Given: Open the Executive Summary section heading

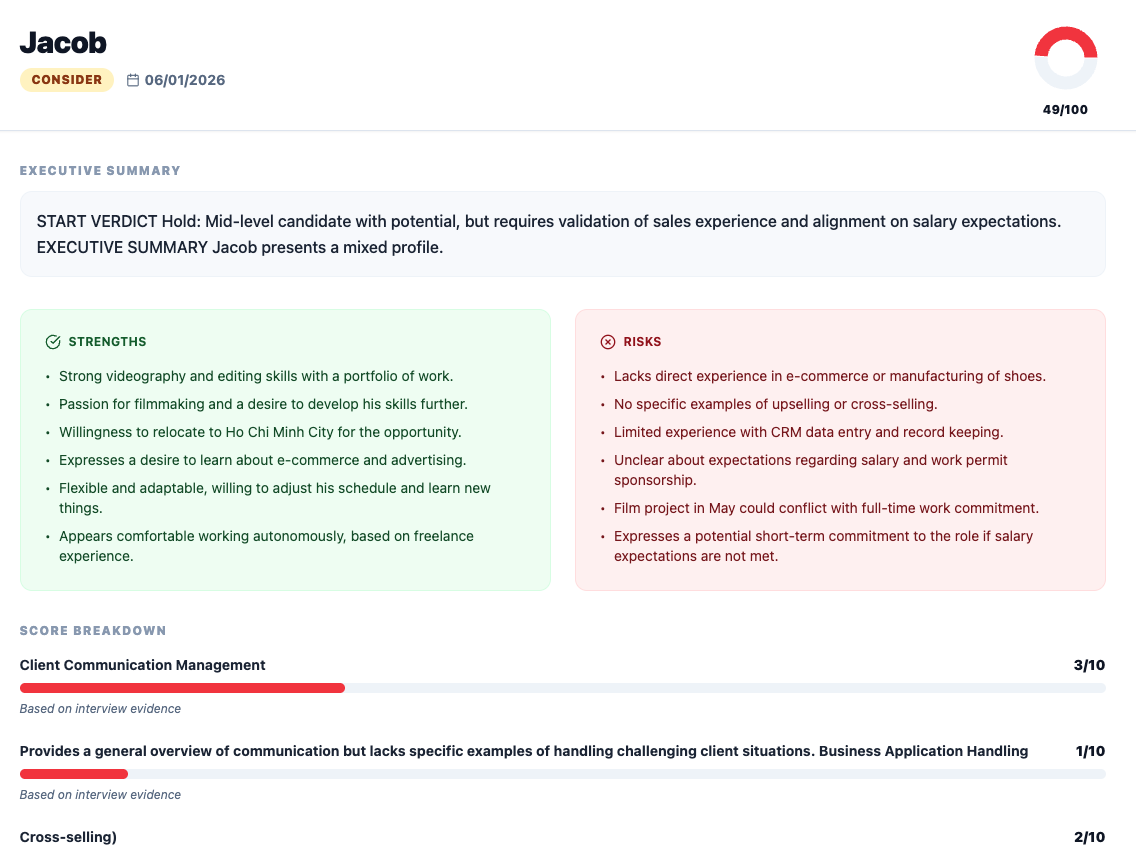Looking at the screenshot, I should (100, 170).
